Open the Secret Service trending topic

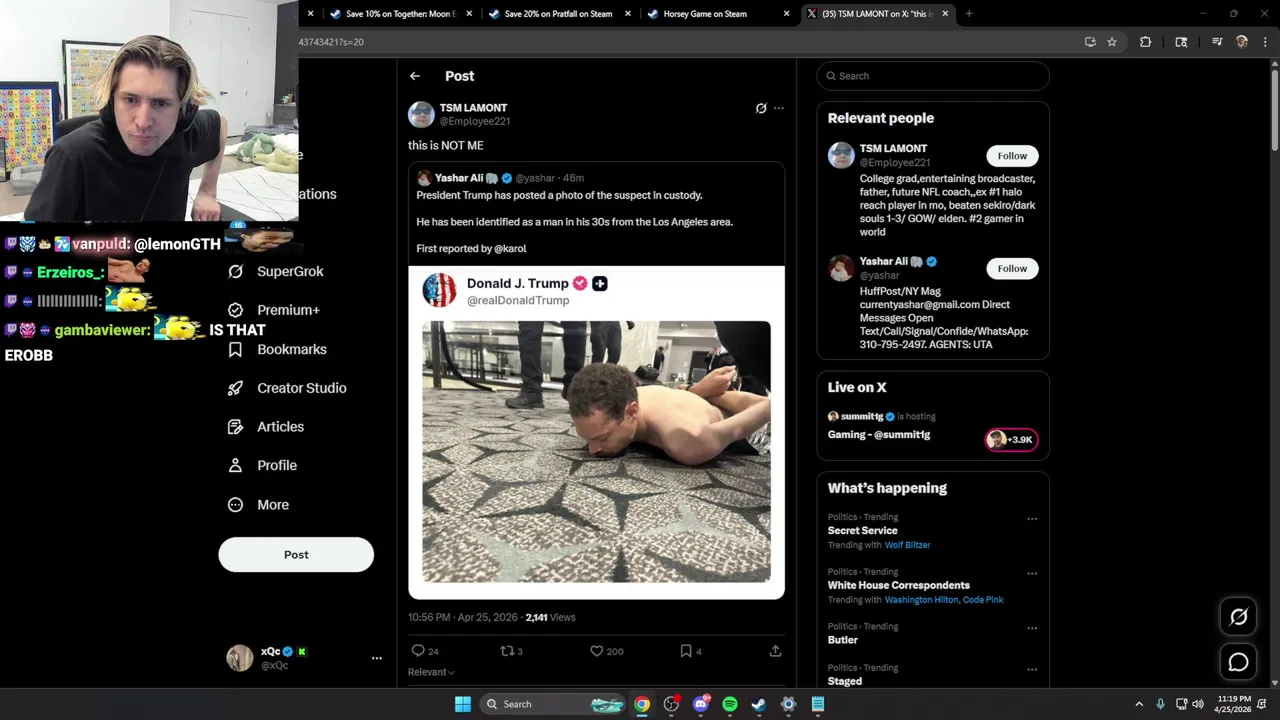pyautogui.click(x=862, y=531)
